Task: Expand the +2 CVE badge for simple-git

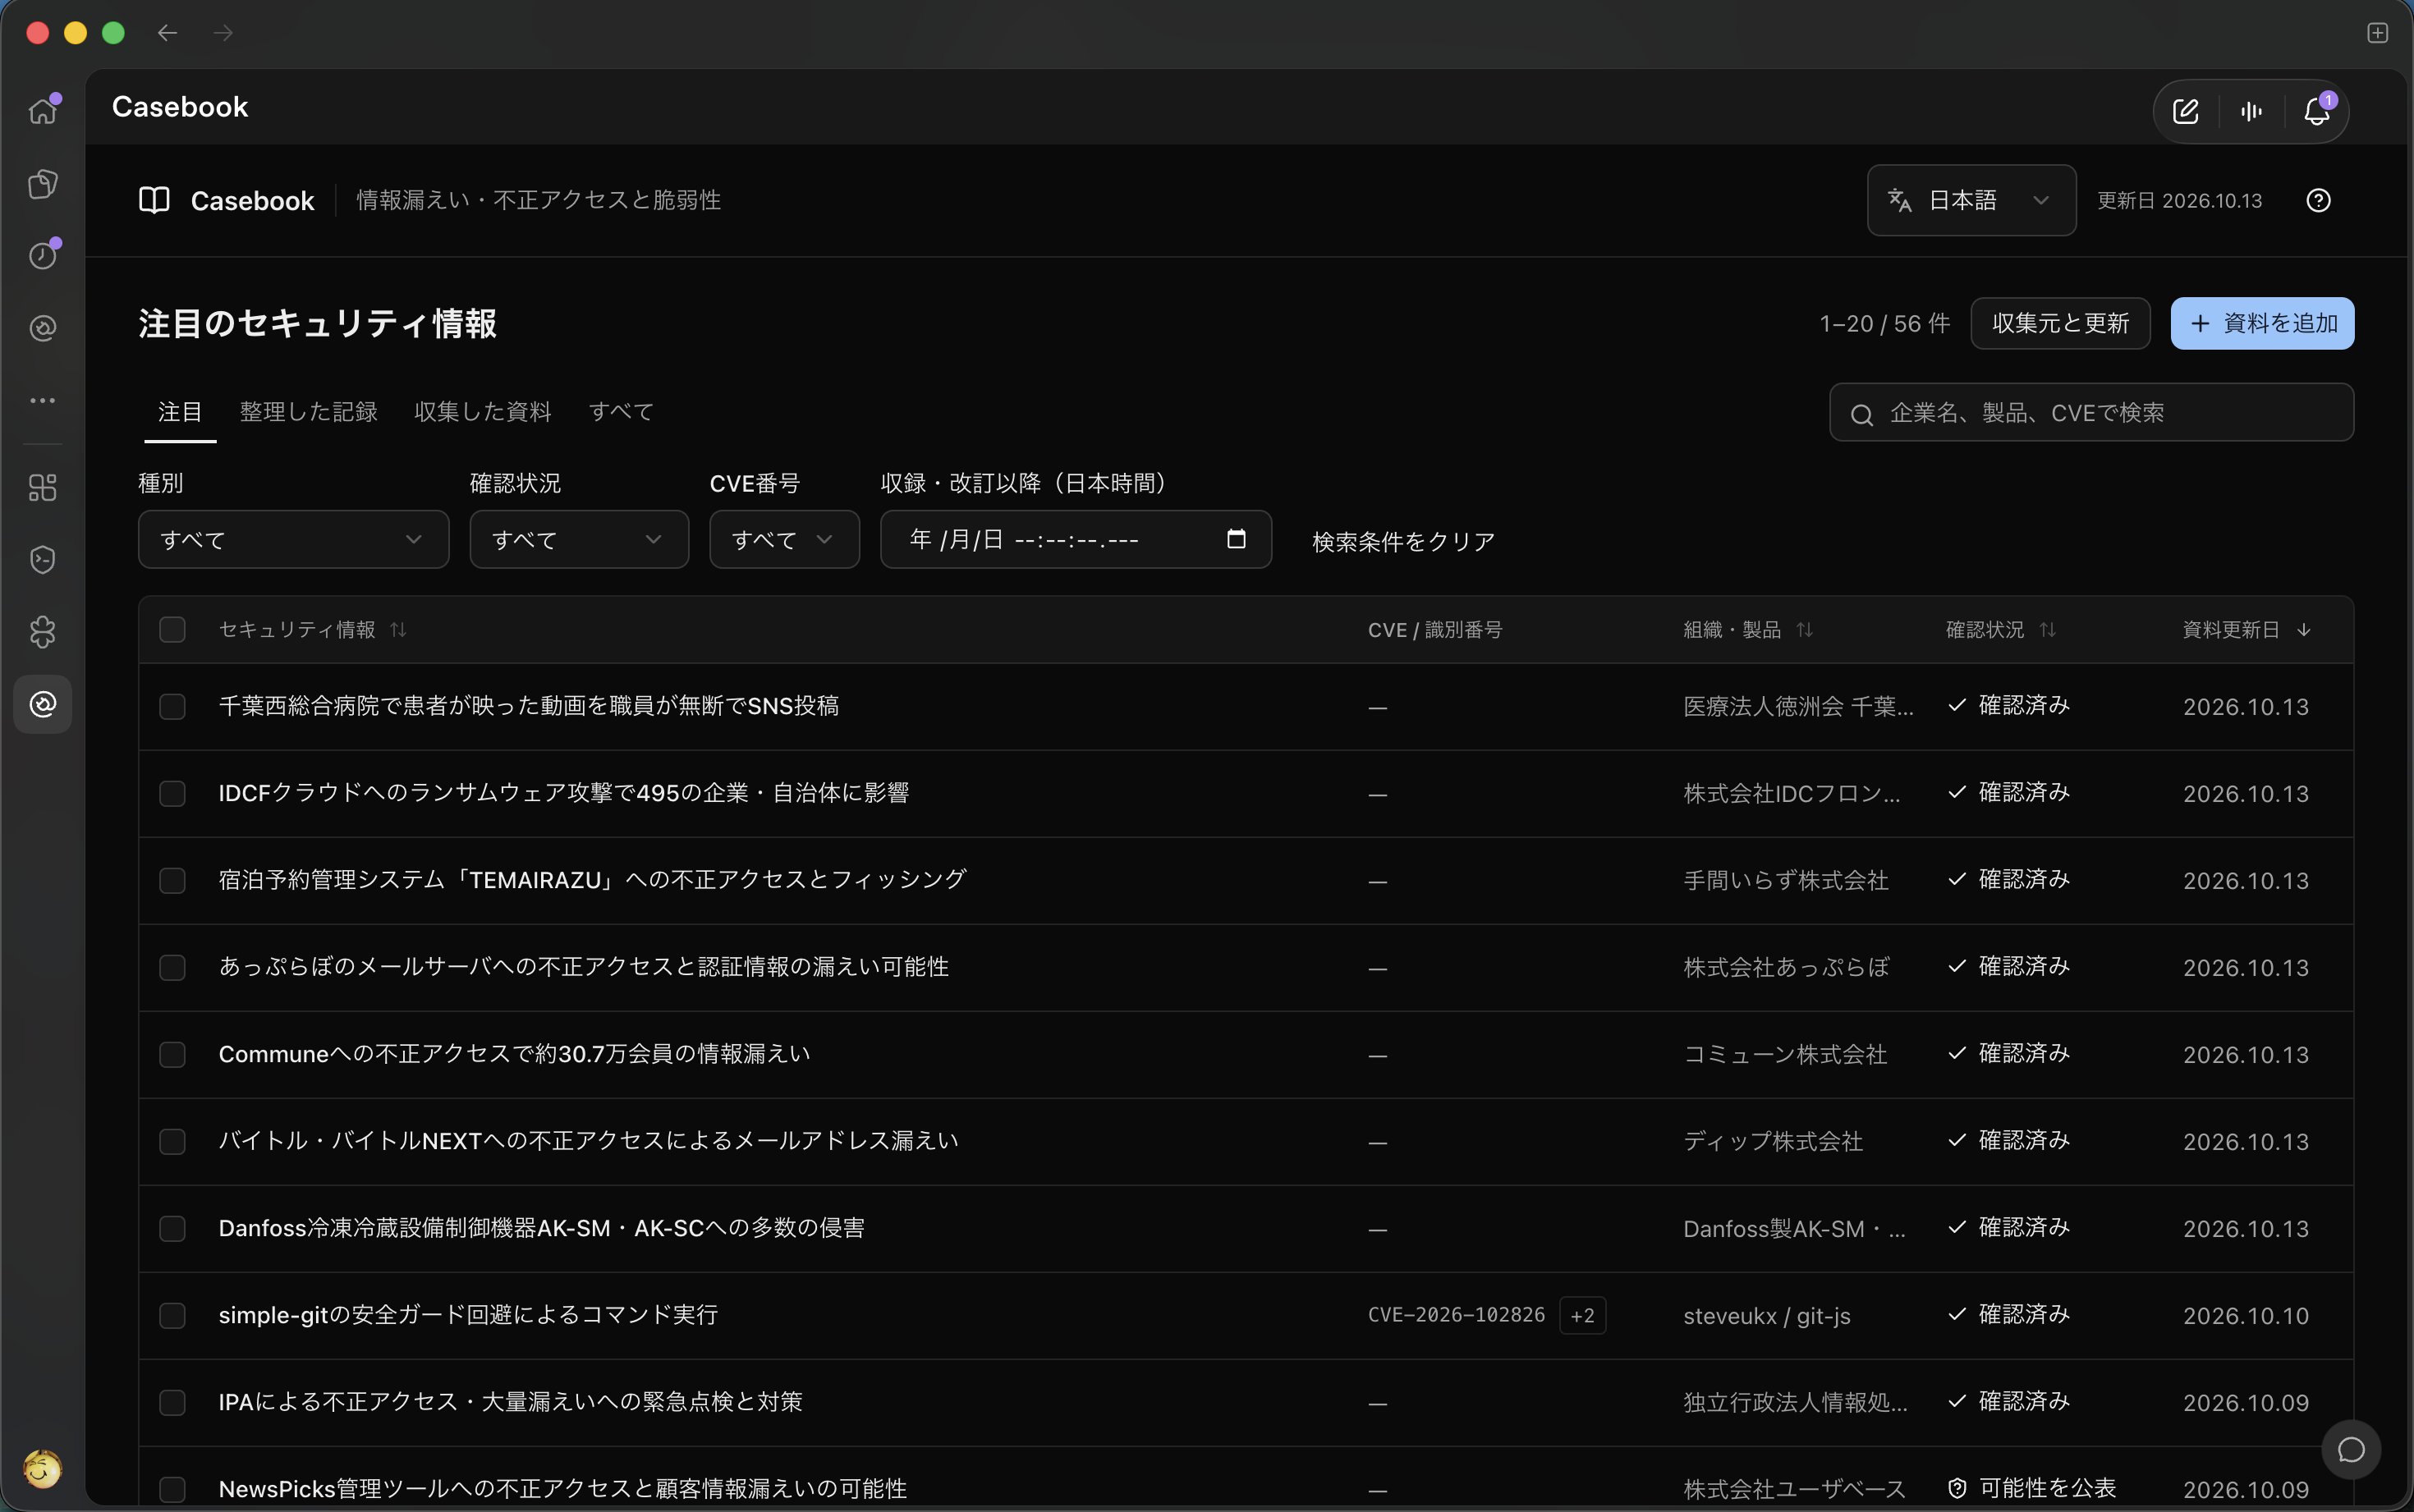Action: [x=1583, y=1315]
